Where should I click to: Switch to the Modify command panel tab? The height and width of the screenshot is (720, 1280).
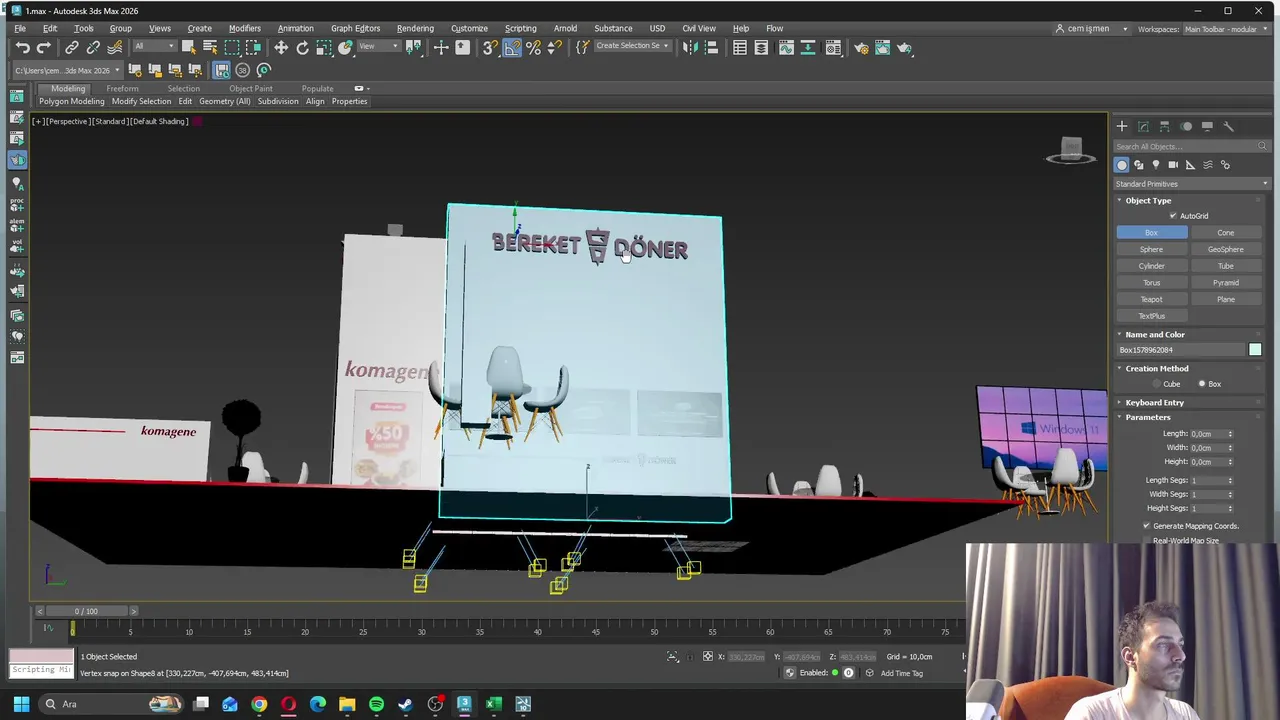pyautogui.click(x=1143, y=126)
